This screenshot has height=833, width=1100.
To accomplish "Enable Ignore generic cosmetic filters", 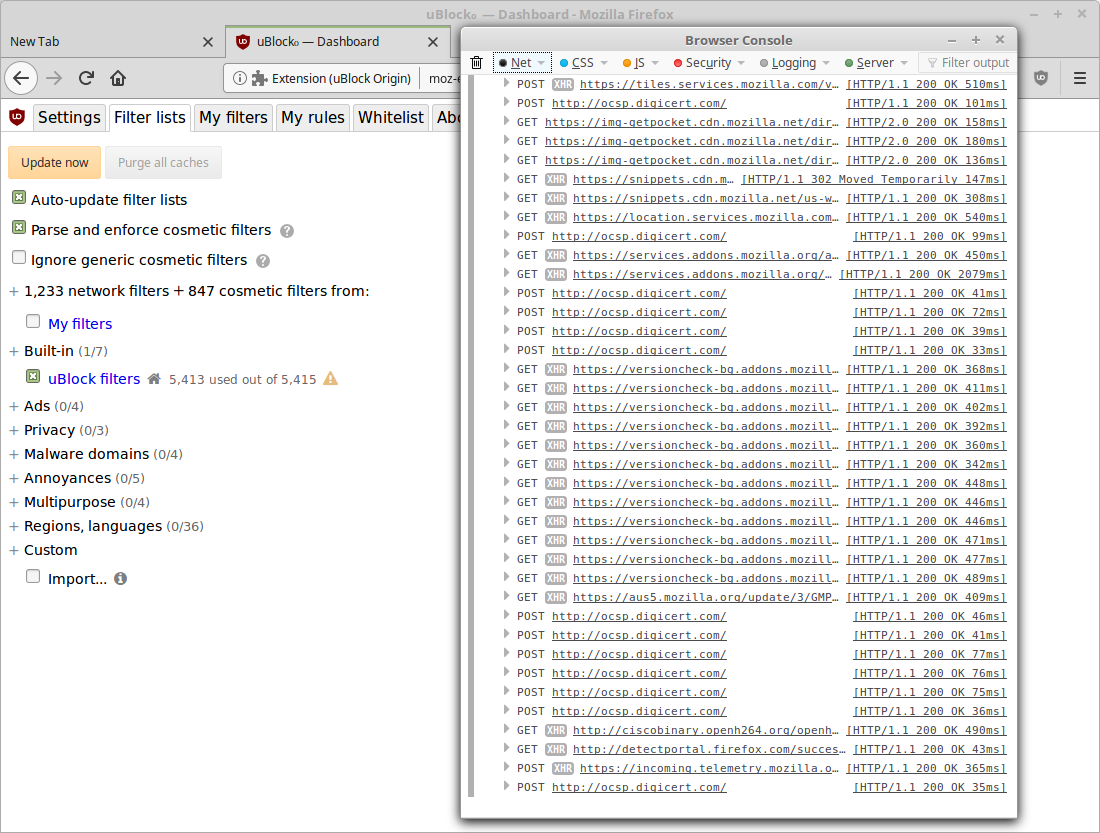I will pyautogui.click(x=18, y=255).
